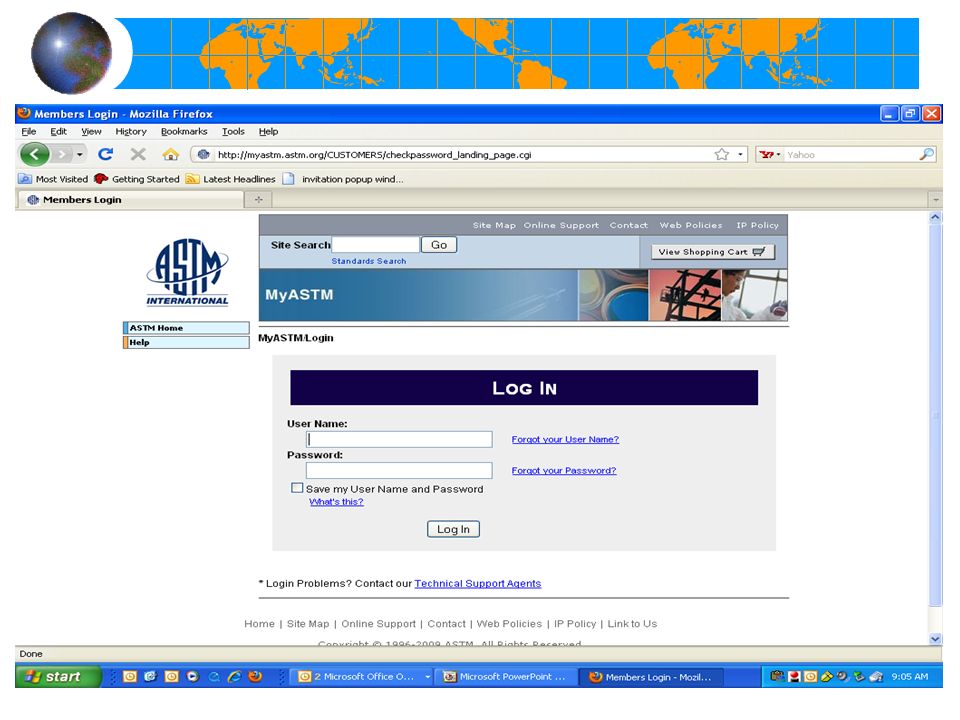Open the footer Home link
Image resolution: width=960 pixels, height=720 pixels.
259,623
